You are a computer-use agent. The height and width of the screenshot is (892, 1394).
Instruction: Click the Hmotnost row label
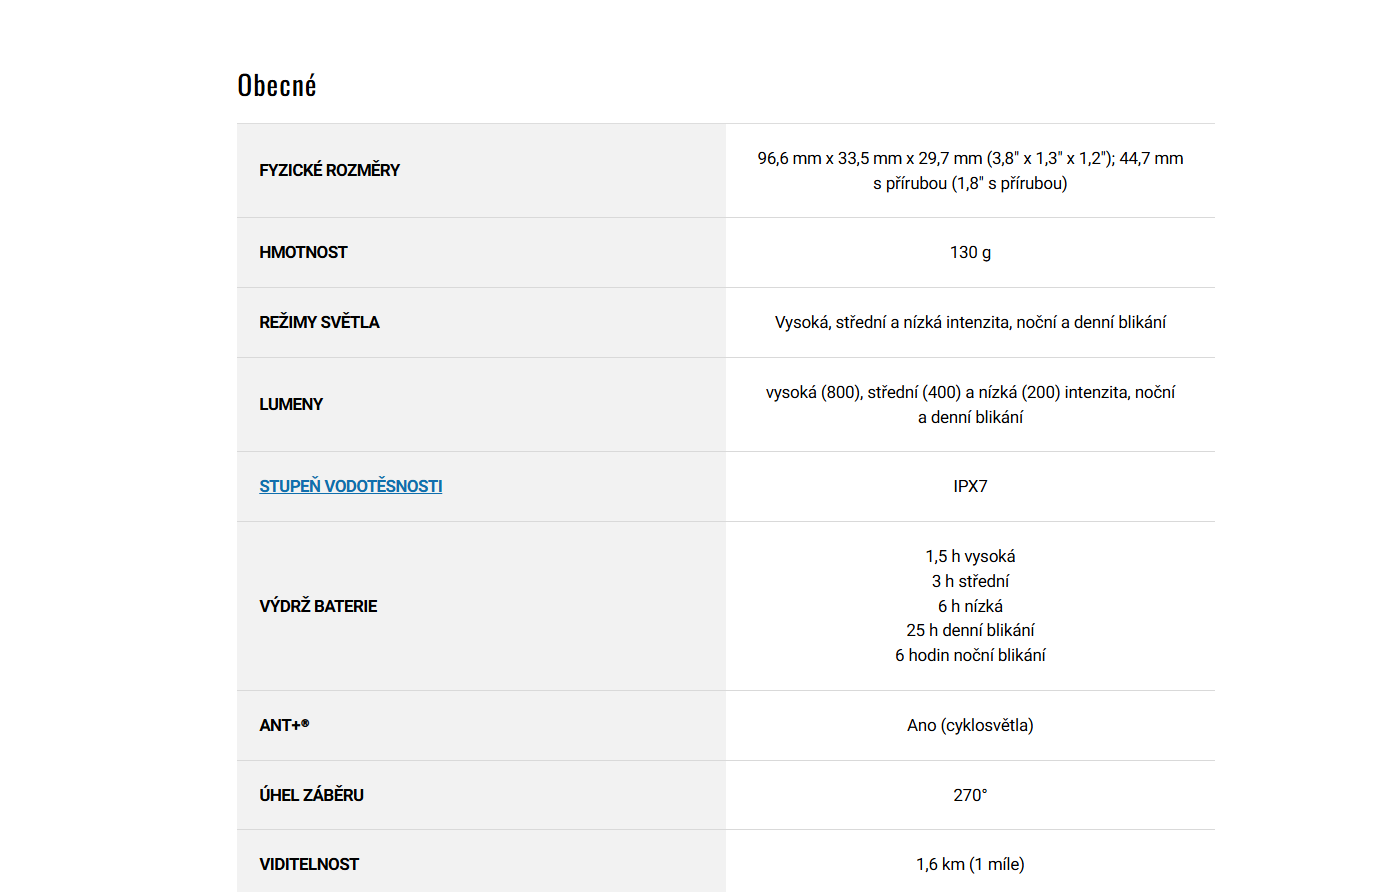pyautogui.click(x=303, y=252)
